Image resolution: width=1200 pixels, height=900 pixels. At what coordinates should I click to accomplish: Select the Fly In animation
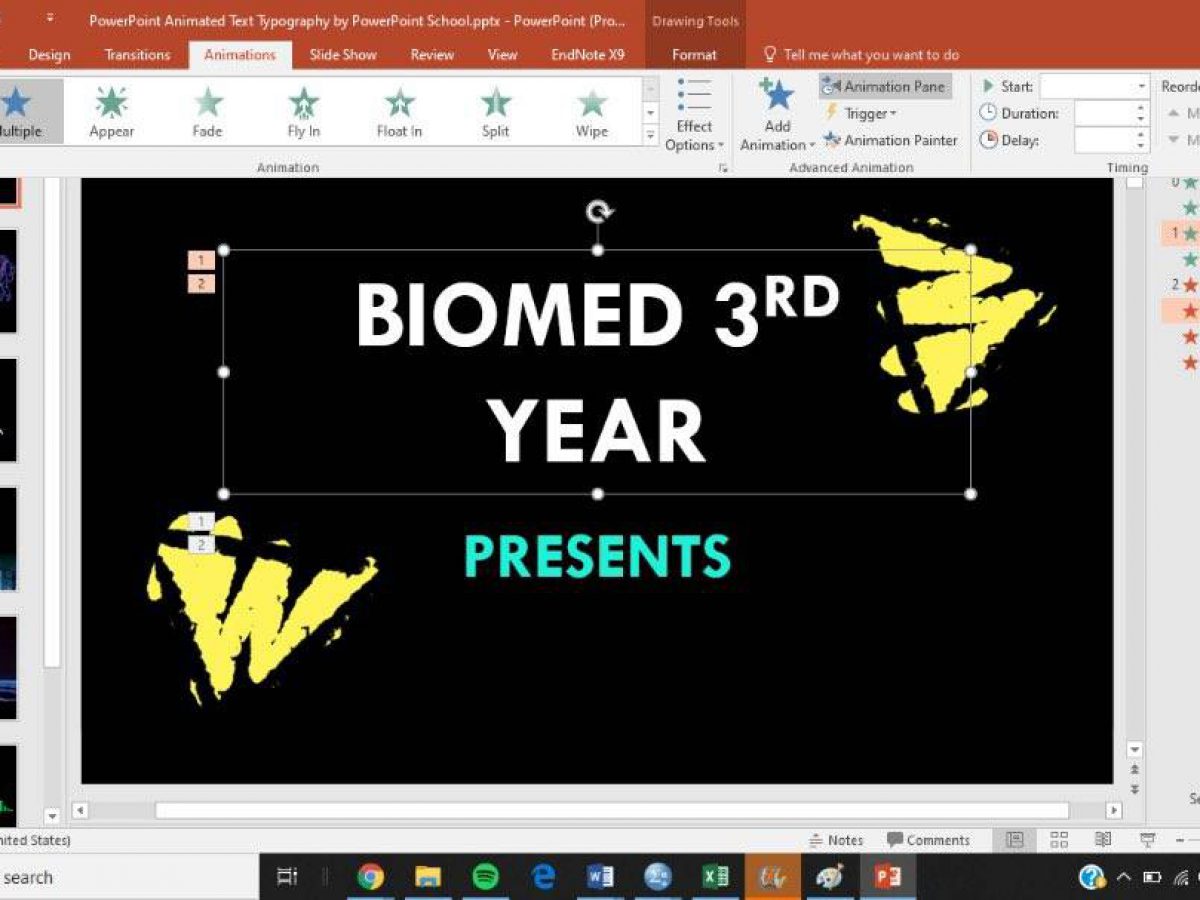pyautogui.click(x=303, y=110)
